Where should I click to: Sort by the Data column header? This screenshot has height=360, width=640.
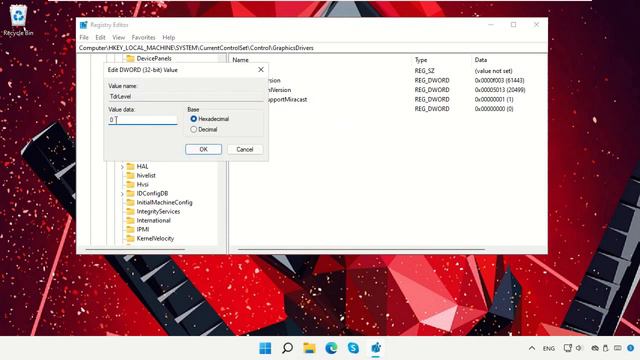click(481, 60)
